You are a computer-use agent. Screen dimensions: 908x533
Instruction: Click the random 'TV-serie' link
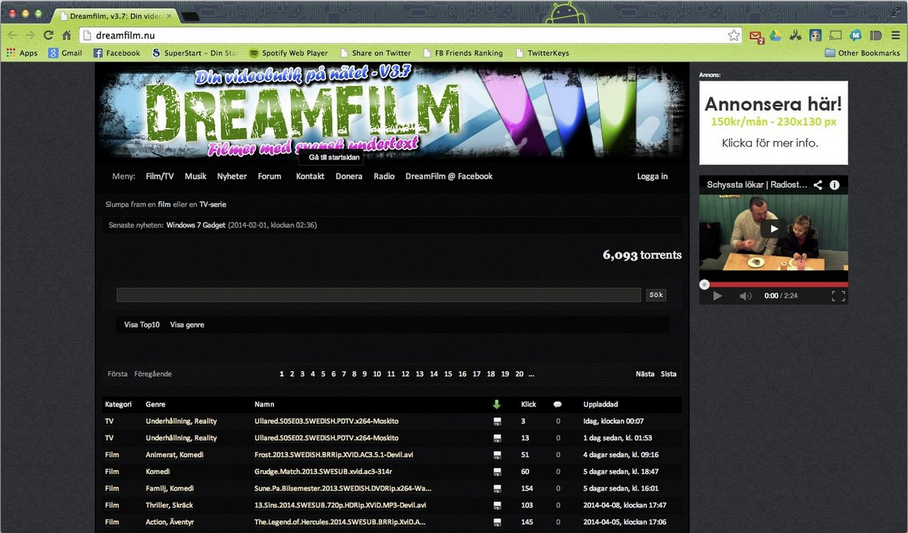pyautogui.click(x=213, y=205)
